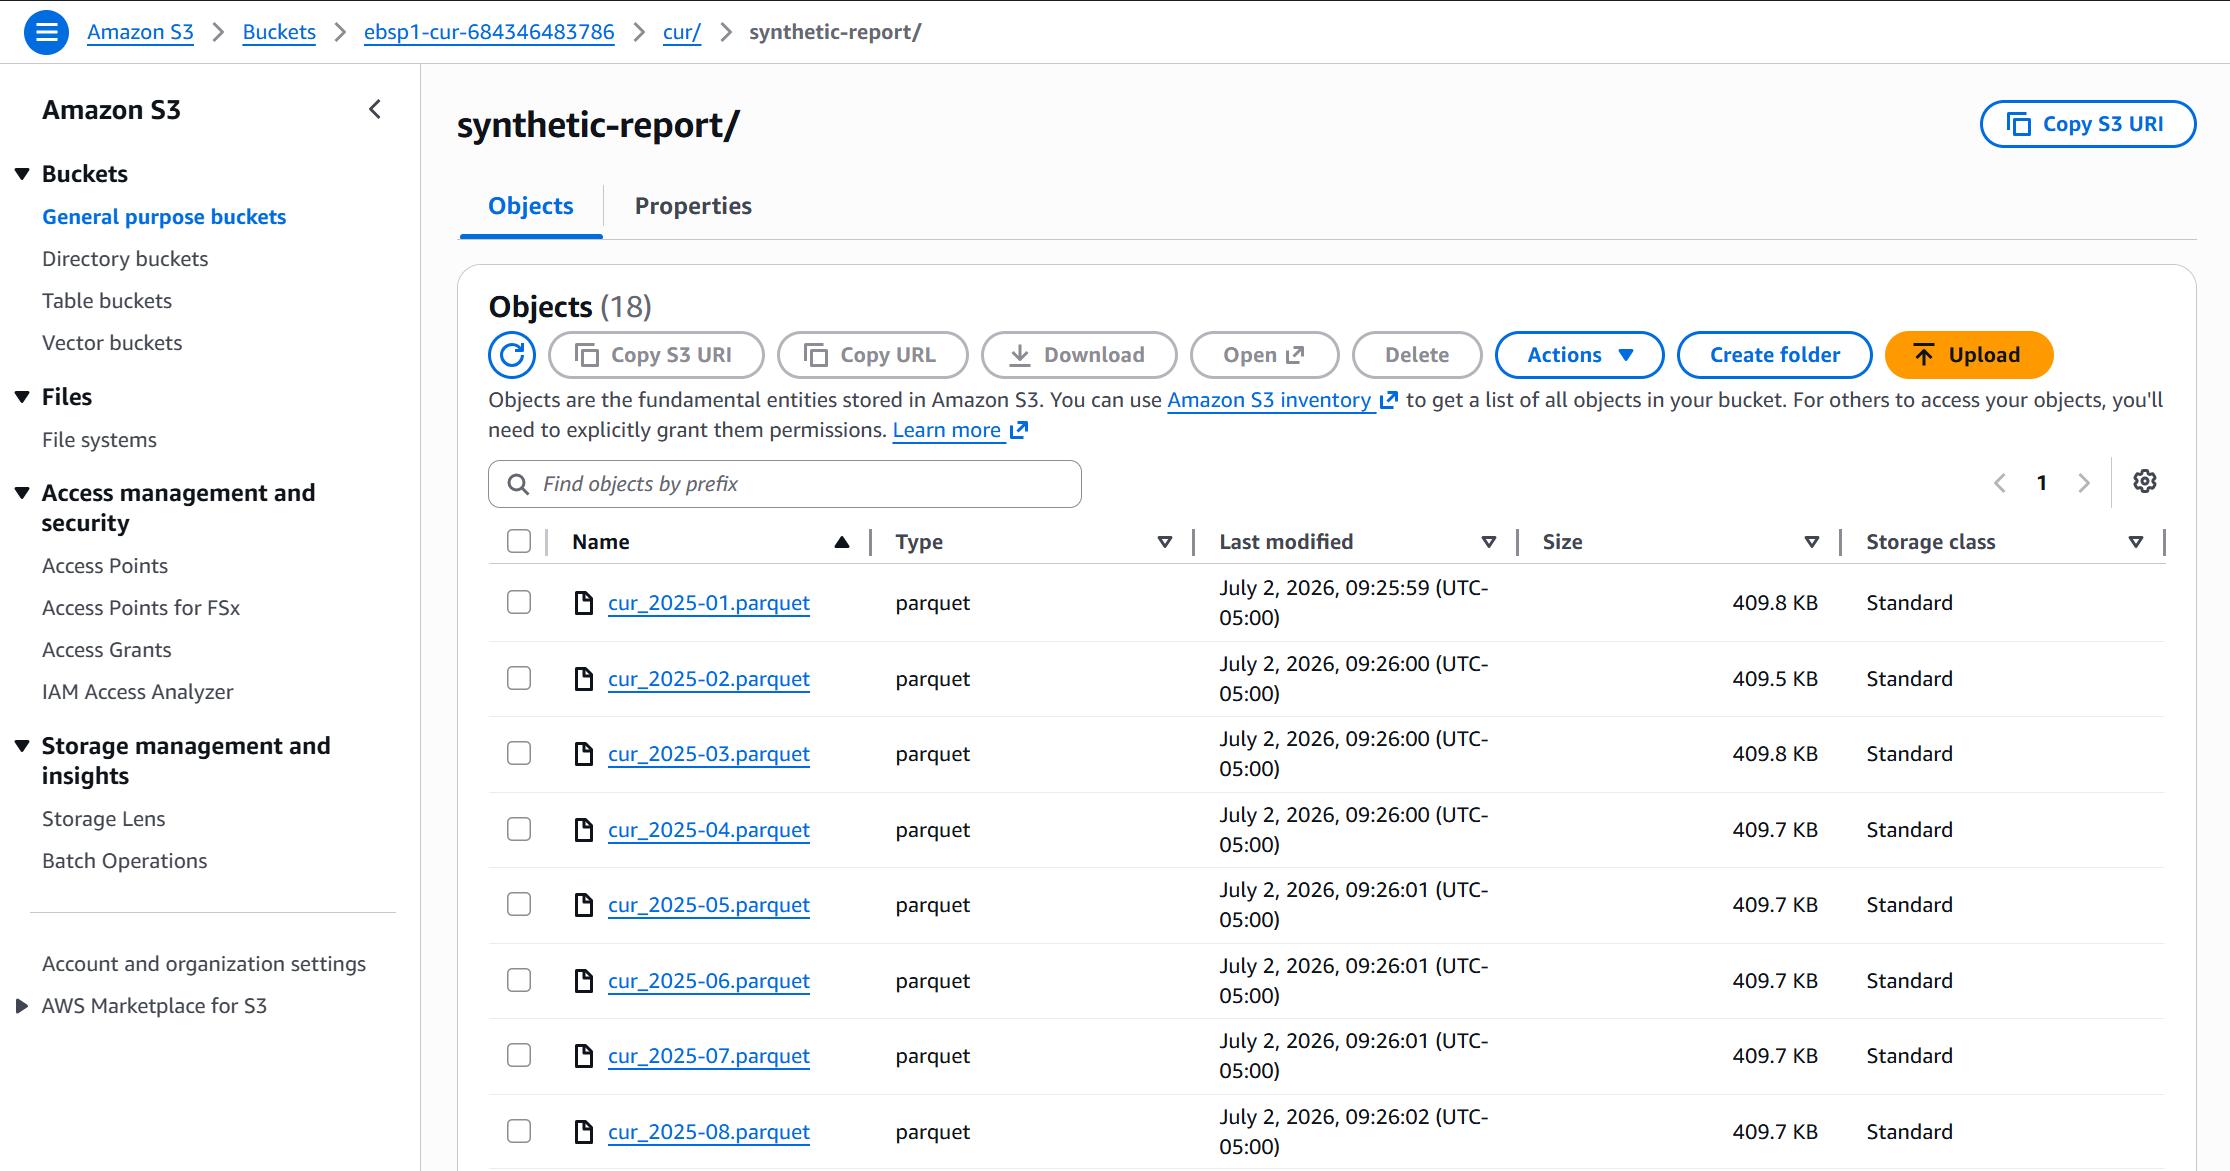2230x1171 pixels.
Task: Sort by Name ascending arrow
Action: (842, 542)
